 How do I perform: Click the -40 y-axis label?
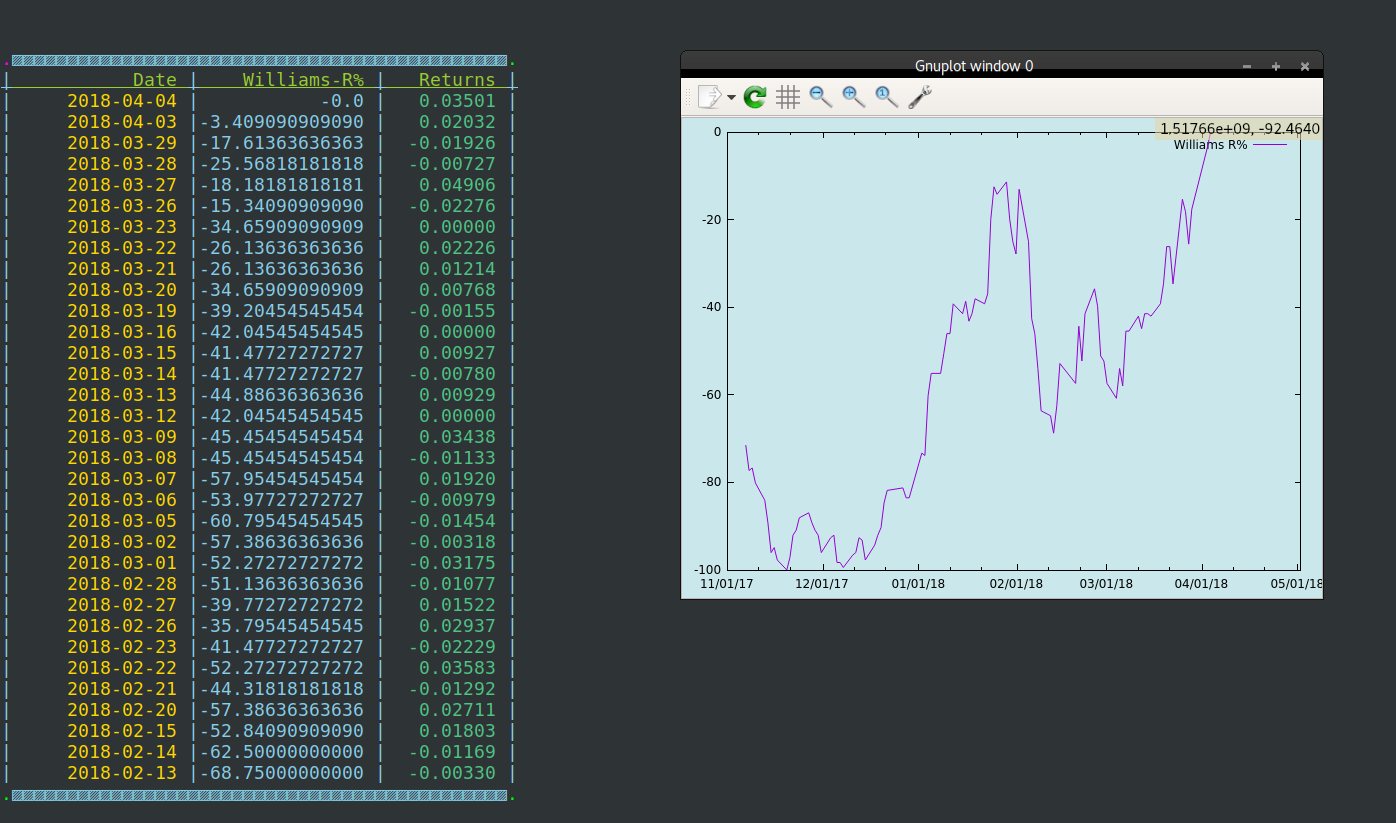(710, 307)
